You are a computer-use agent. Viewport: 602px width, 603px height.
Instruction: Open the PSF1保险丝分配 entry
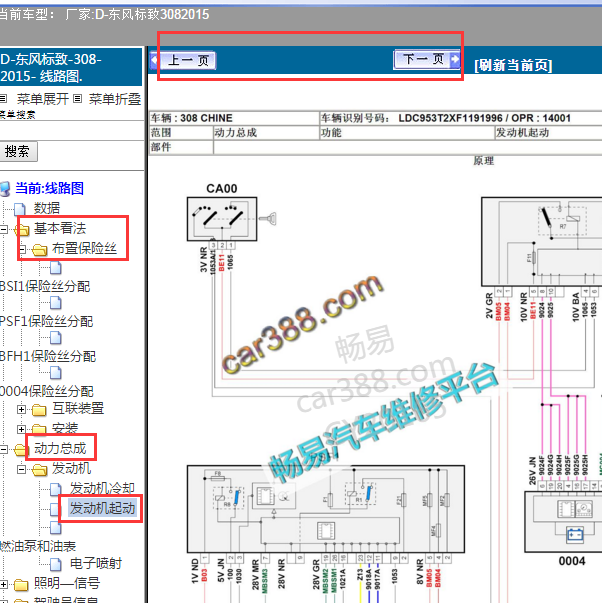click(x=47, y=321)
